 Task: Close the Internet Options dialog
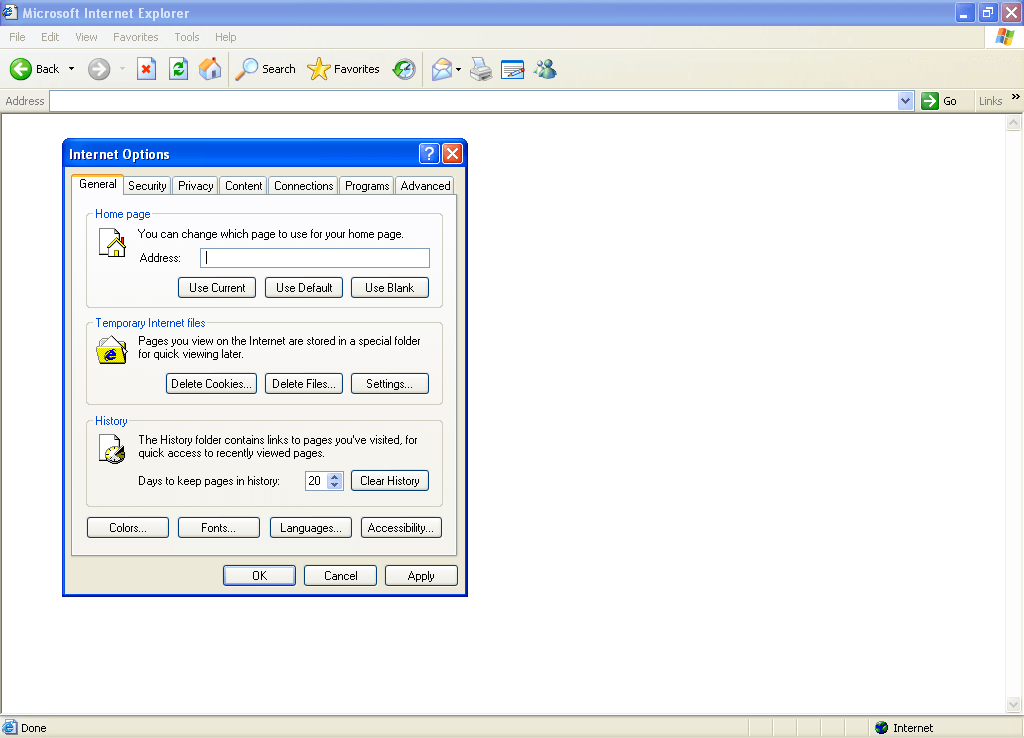[452, 153]
